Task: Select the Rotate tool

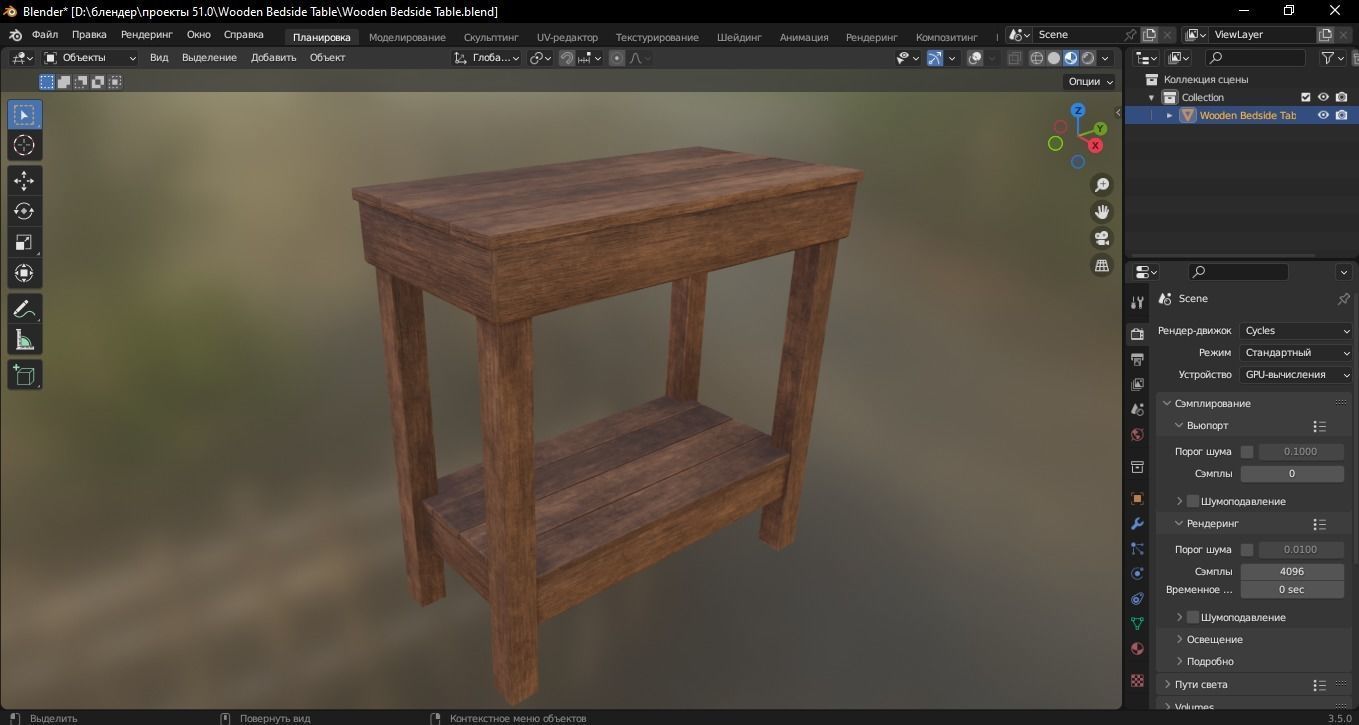Action: click(x=24, y=211)
